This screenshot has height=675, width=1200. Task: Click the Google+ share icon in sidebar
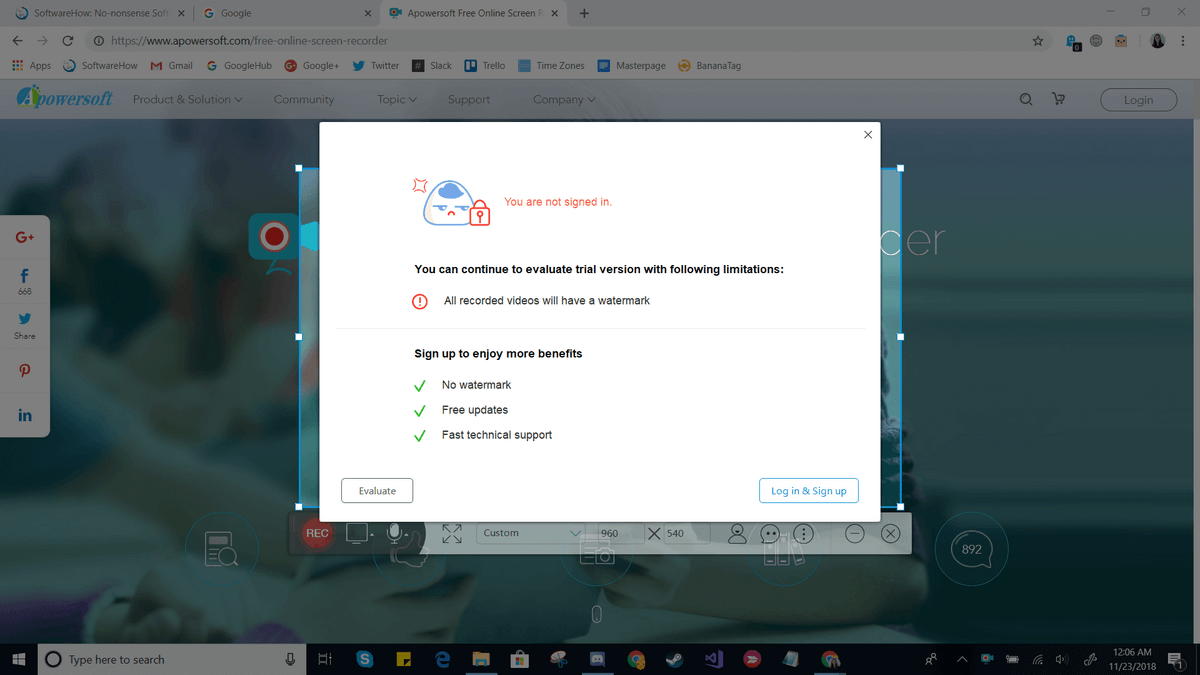tap(25, 237)
